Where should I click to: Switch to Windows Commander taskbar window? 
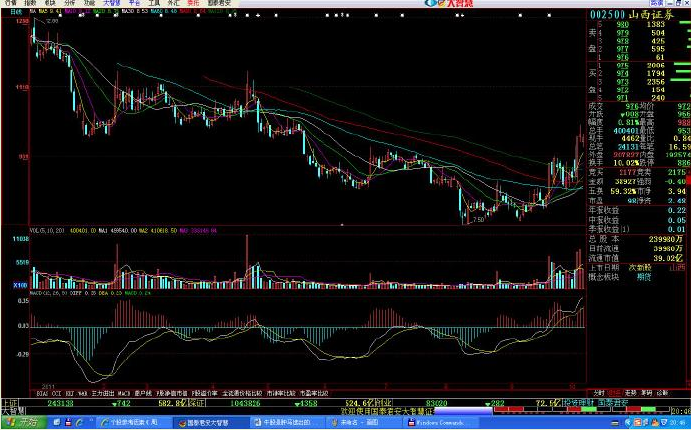coord(441,423)
